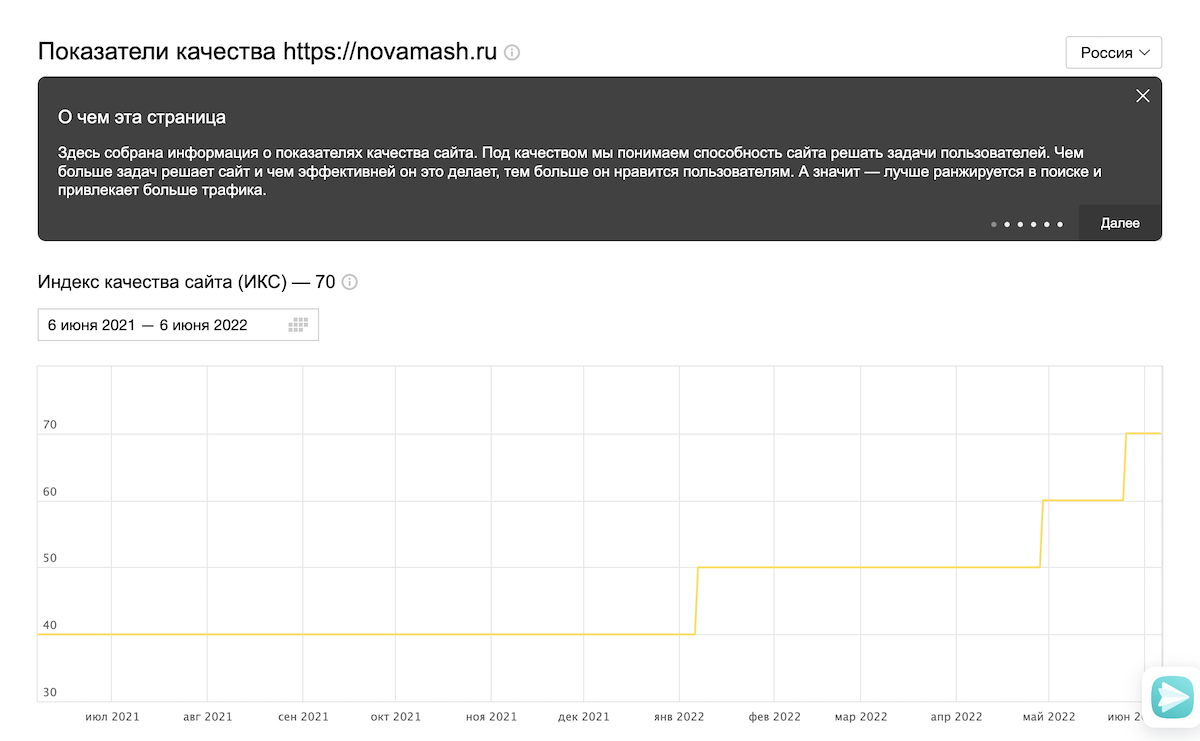Viewport: 1200px width, 741px height.
Task: Click the 70 value on y-axis
Action: tap(49, 425)
